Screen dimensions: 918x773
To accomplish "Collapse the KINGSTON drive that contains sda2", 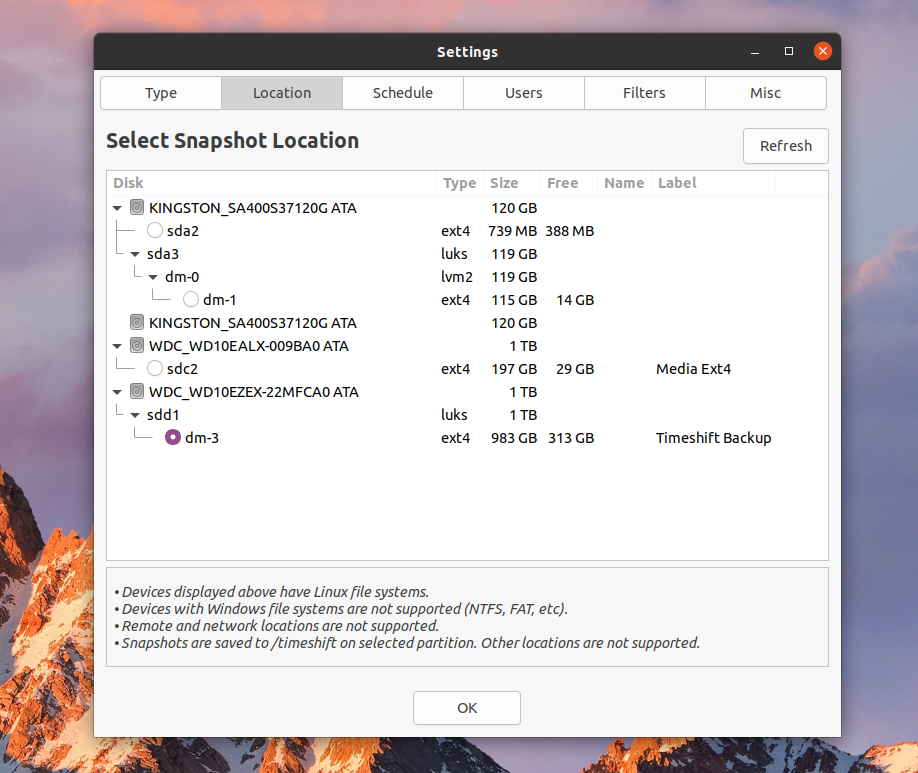I will (117, 208).
